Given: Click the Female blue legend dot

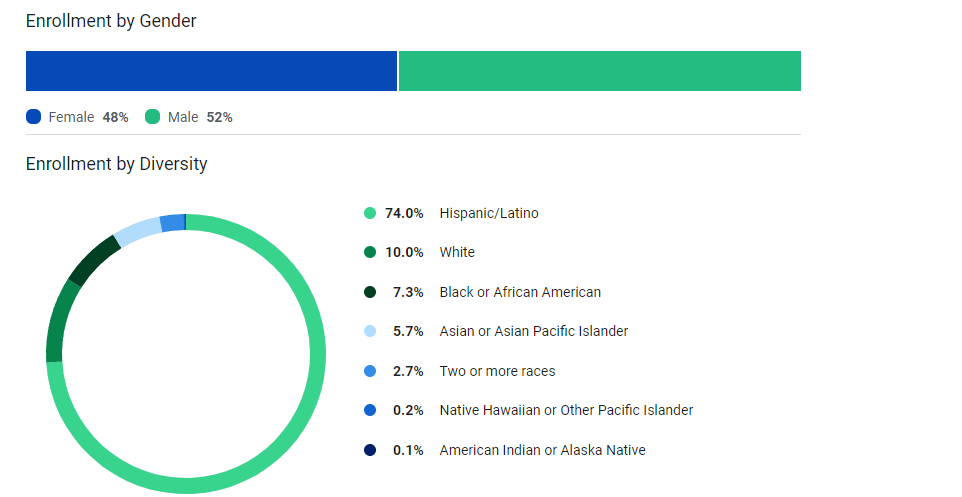Looking at the screenshot, I should pyautogui.click(x=34, y=117).
